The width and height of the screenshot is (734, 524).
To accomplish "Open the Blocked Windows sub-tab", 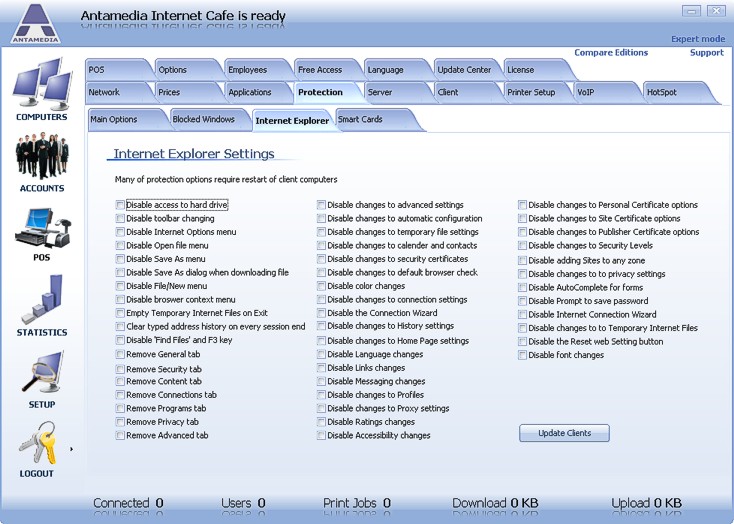I will 209,119.
